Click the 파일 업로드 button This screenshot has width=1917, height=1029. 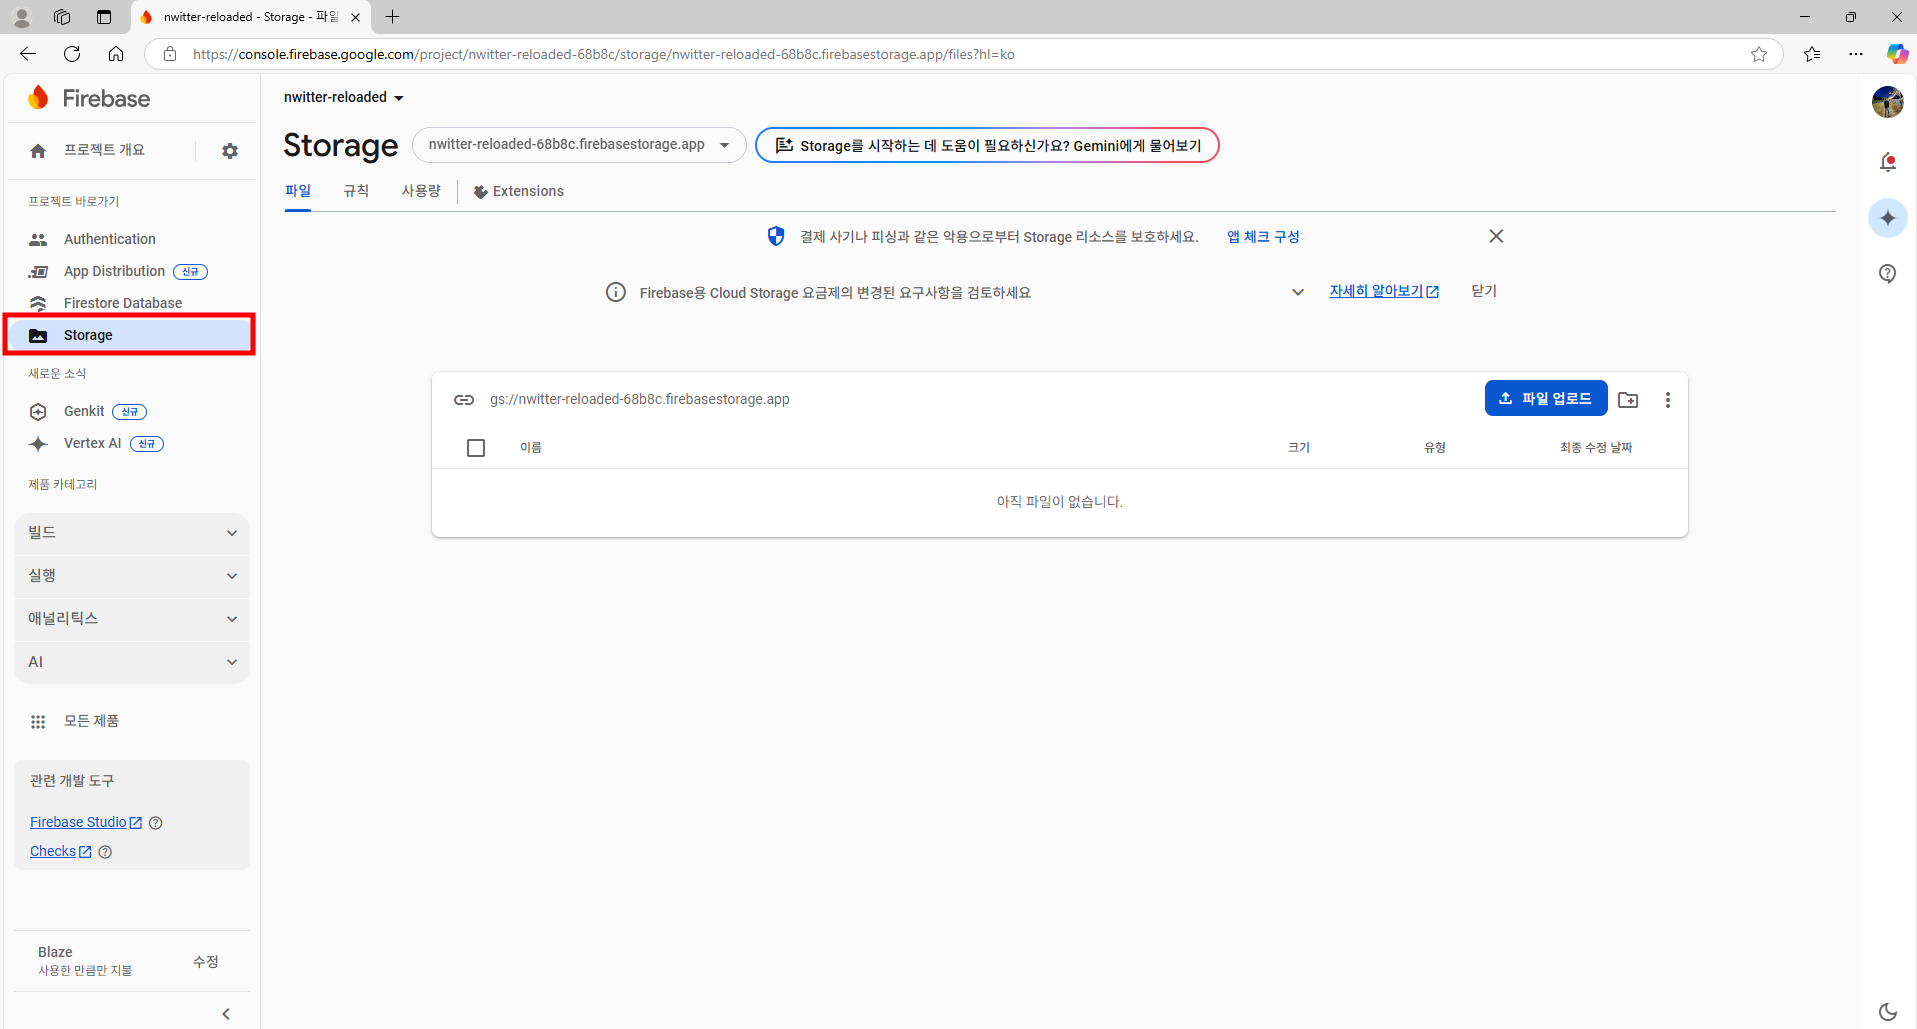pyautogui.click(x=1546, y=398)
